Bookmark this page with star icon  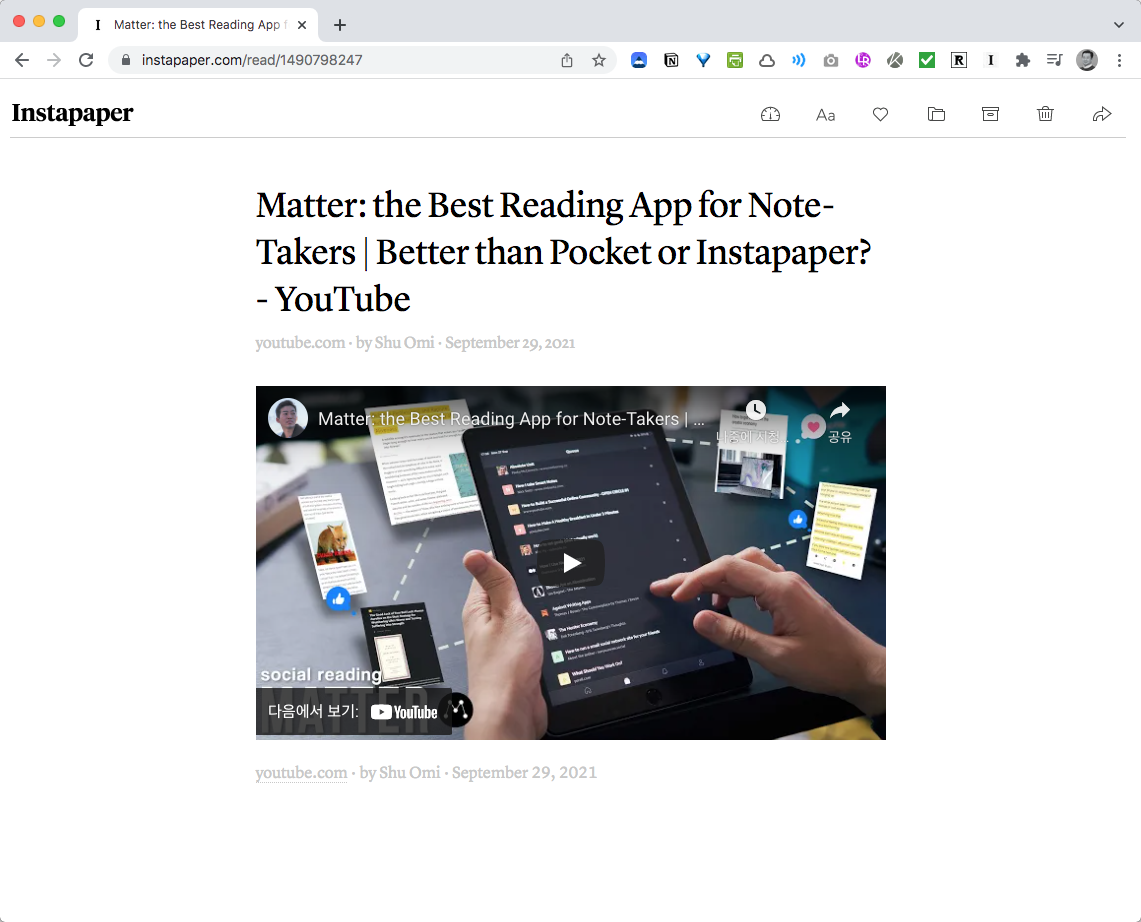[x=599, y=60]
